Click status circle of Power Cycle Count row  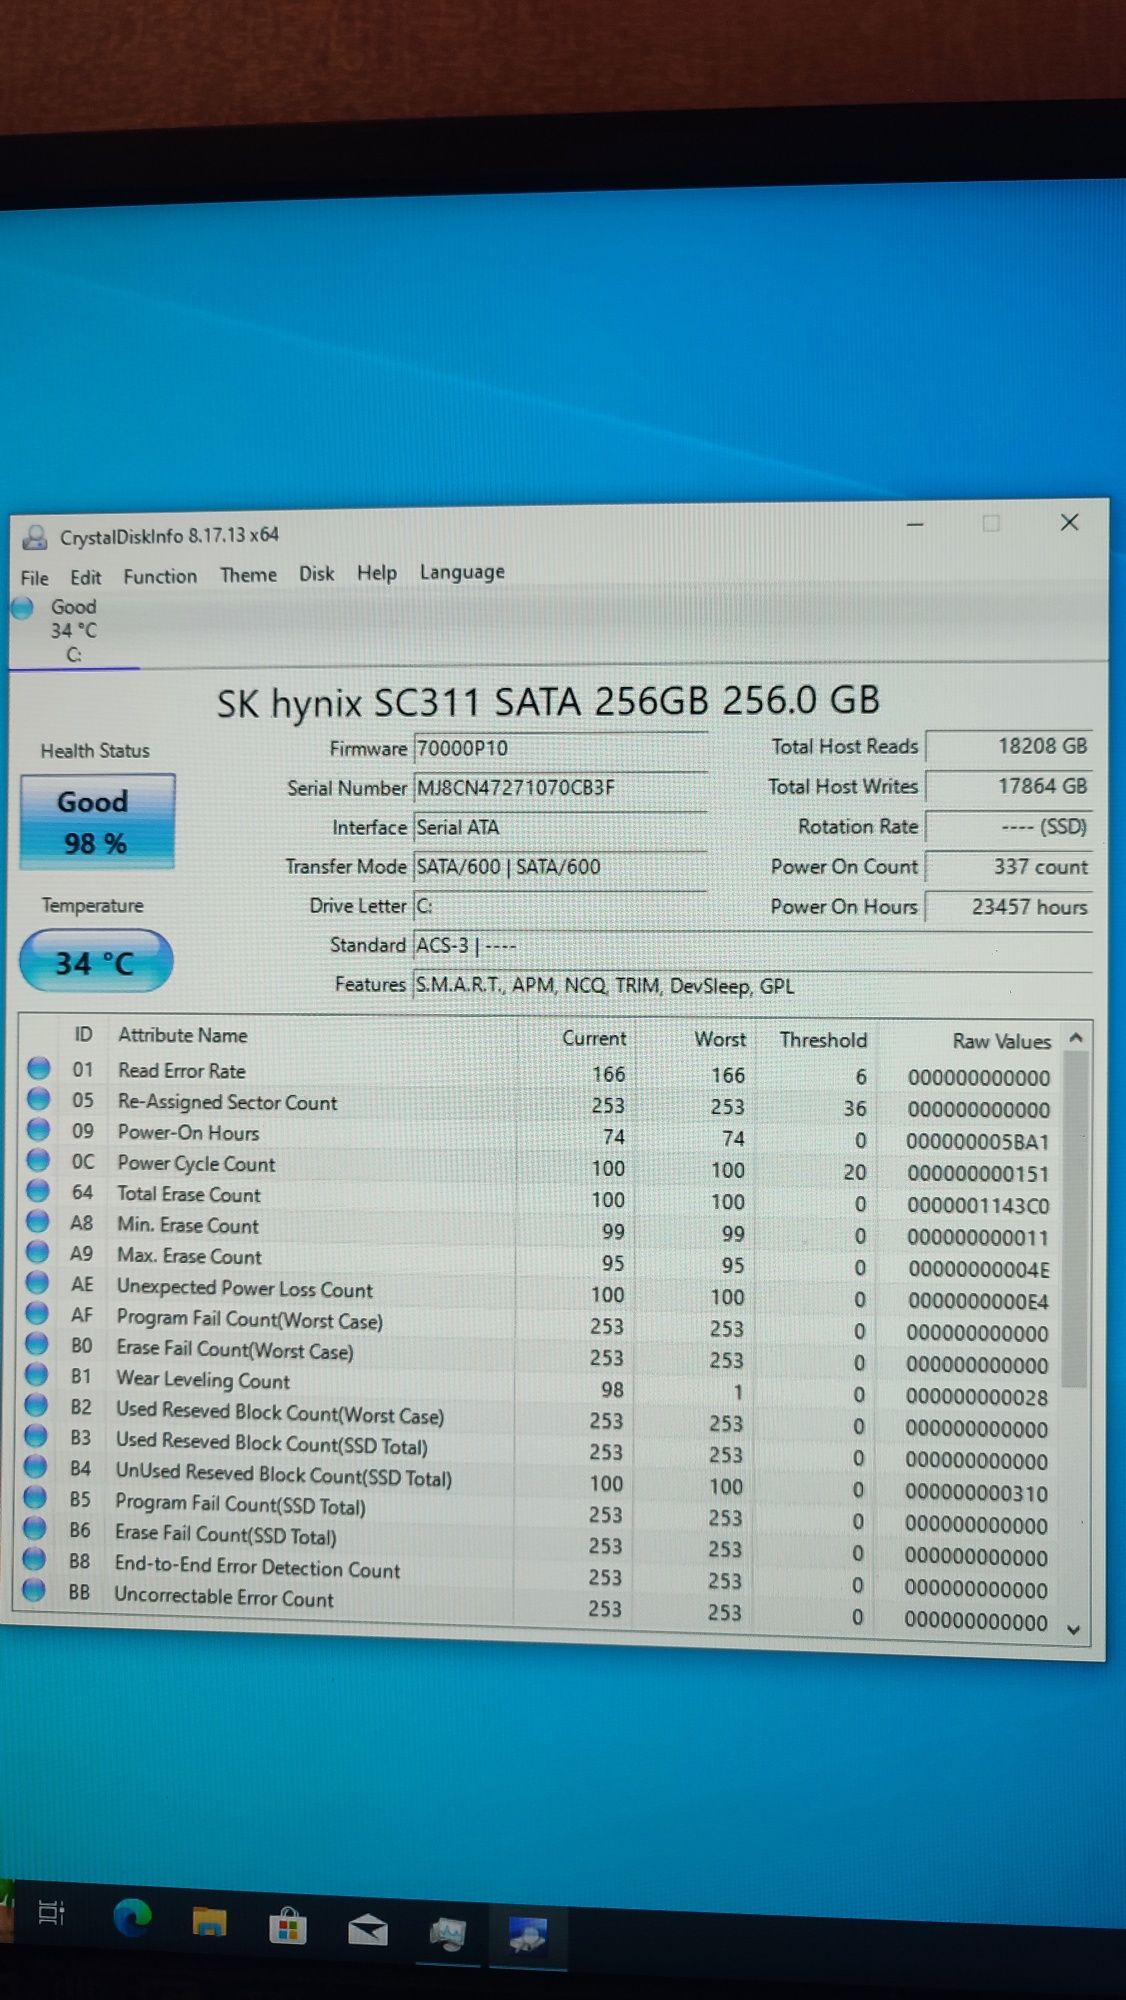[38, 1160]
